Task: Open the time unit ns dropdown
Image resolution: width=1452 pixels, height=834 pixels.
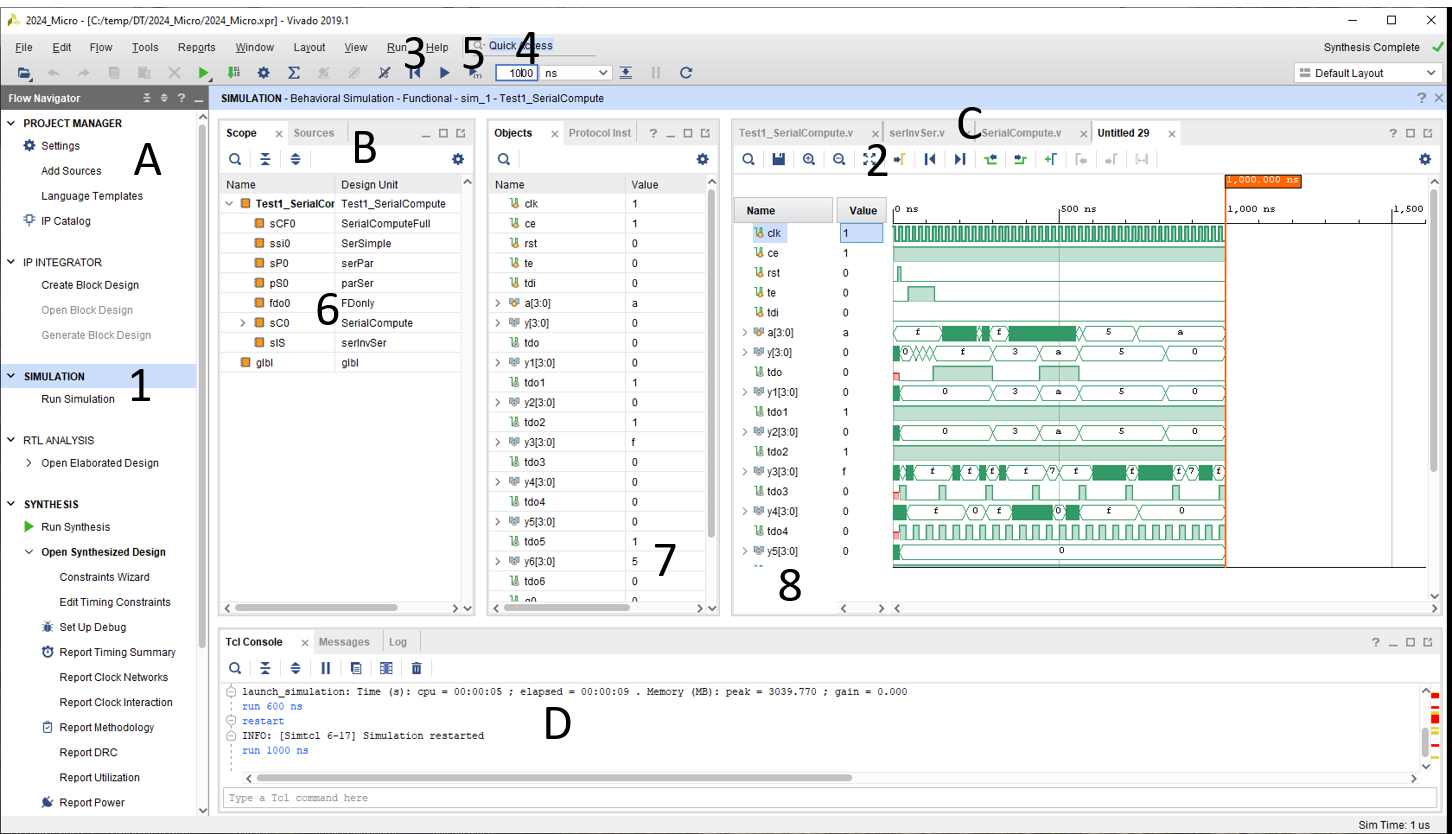Action: coord(576,73)
